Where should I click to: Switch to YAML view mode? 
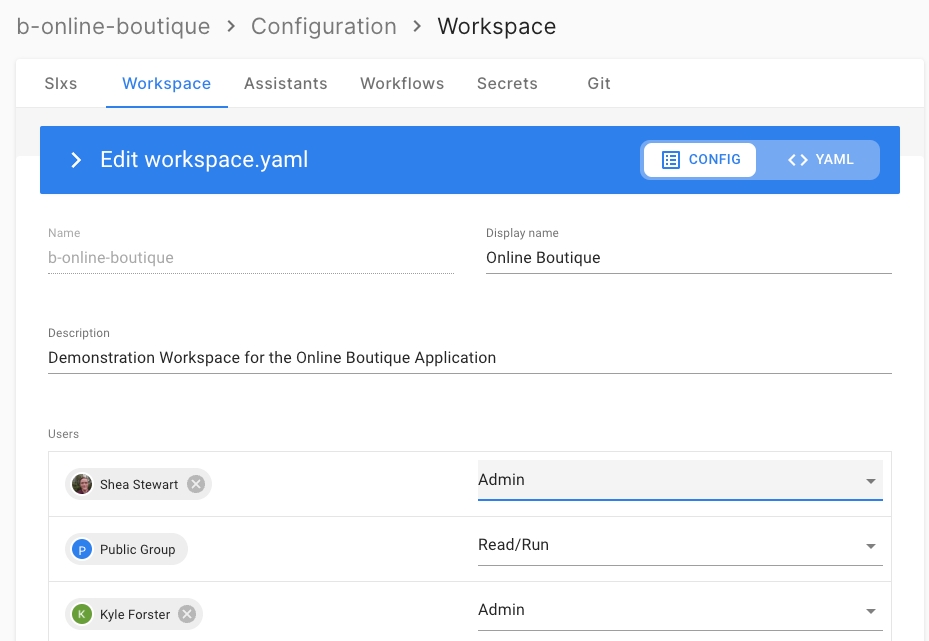820,160
